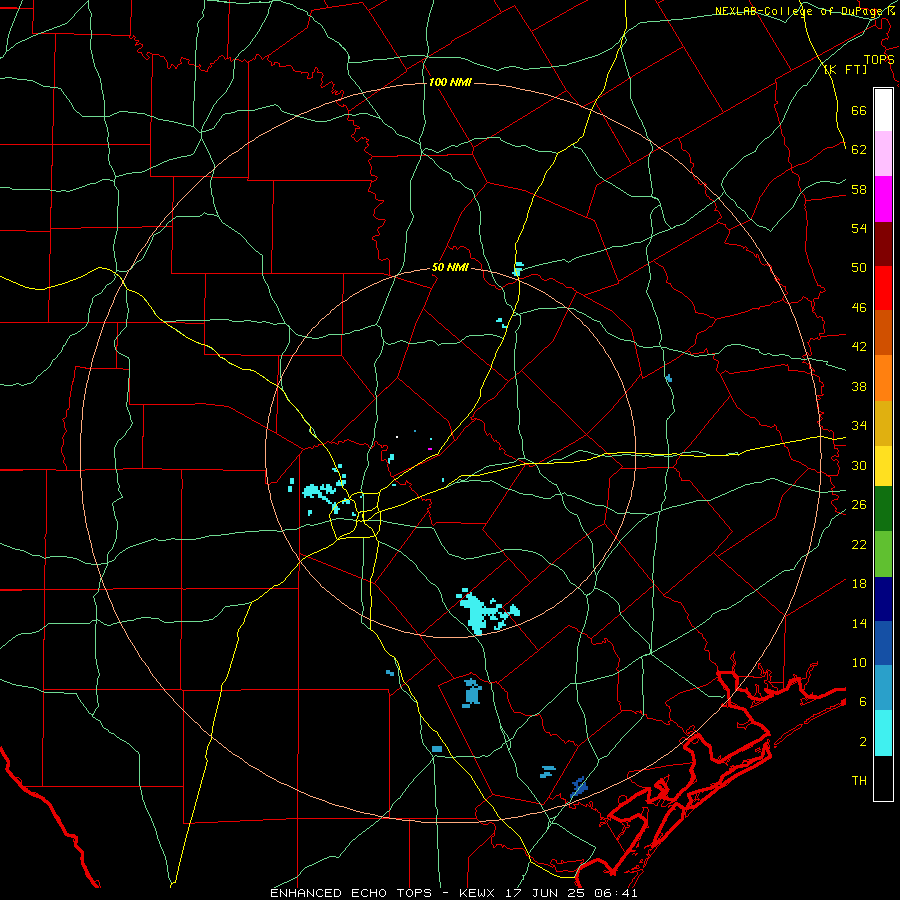Click the cyan echo on the 50 NMI ring
Viewport: 900px width, 900px height.
(518, 269)
